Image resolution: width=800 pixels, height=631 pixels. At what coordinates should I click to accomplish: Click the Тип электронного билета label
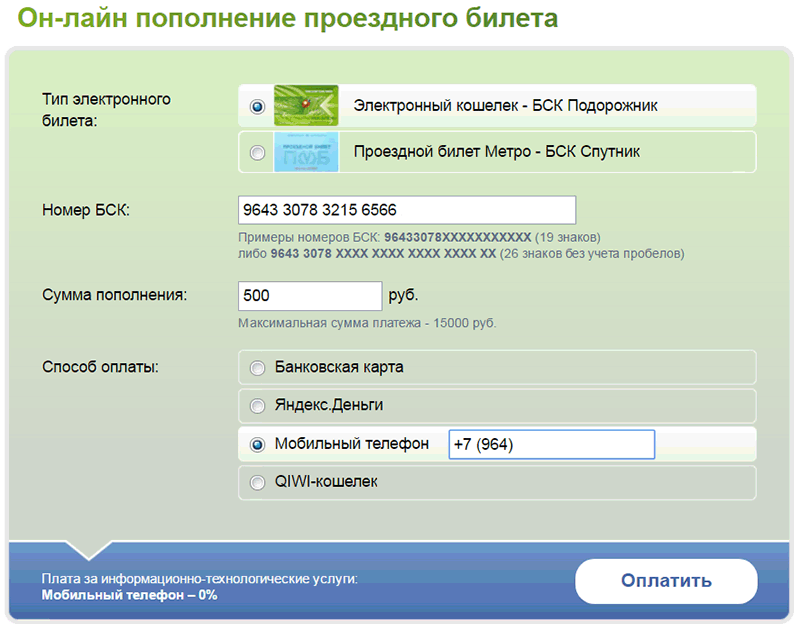[x=107, y=110]
